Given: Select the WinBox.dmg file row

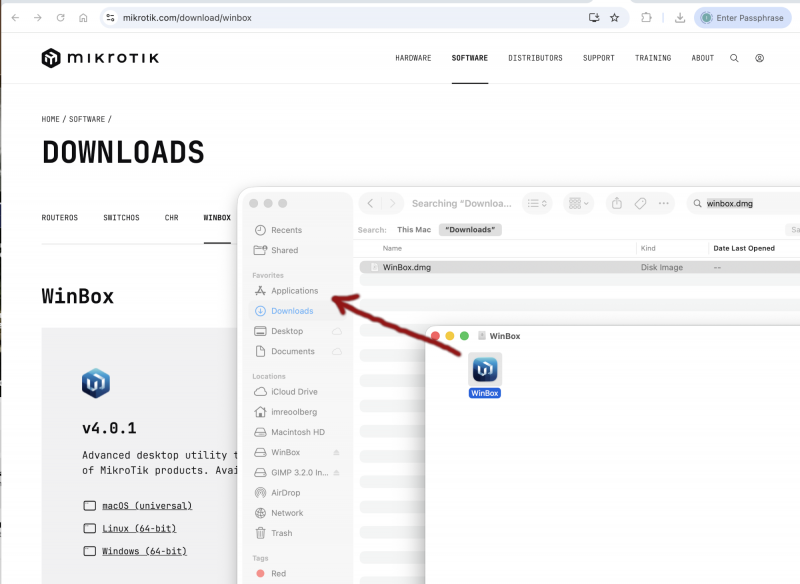Looking at the screenshot, I should (580, 267).
